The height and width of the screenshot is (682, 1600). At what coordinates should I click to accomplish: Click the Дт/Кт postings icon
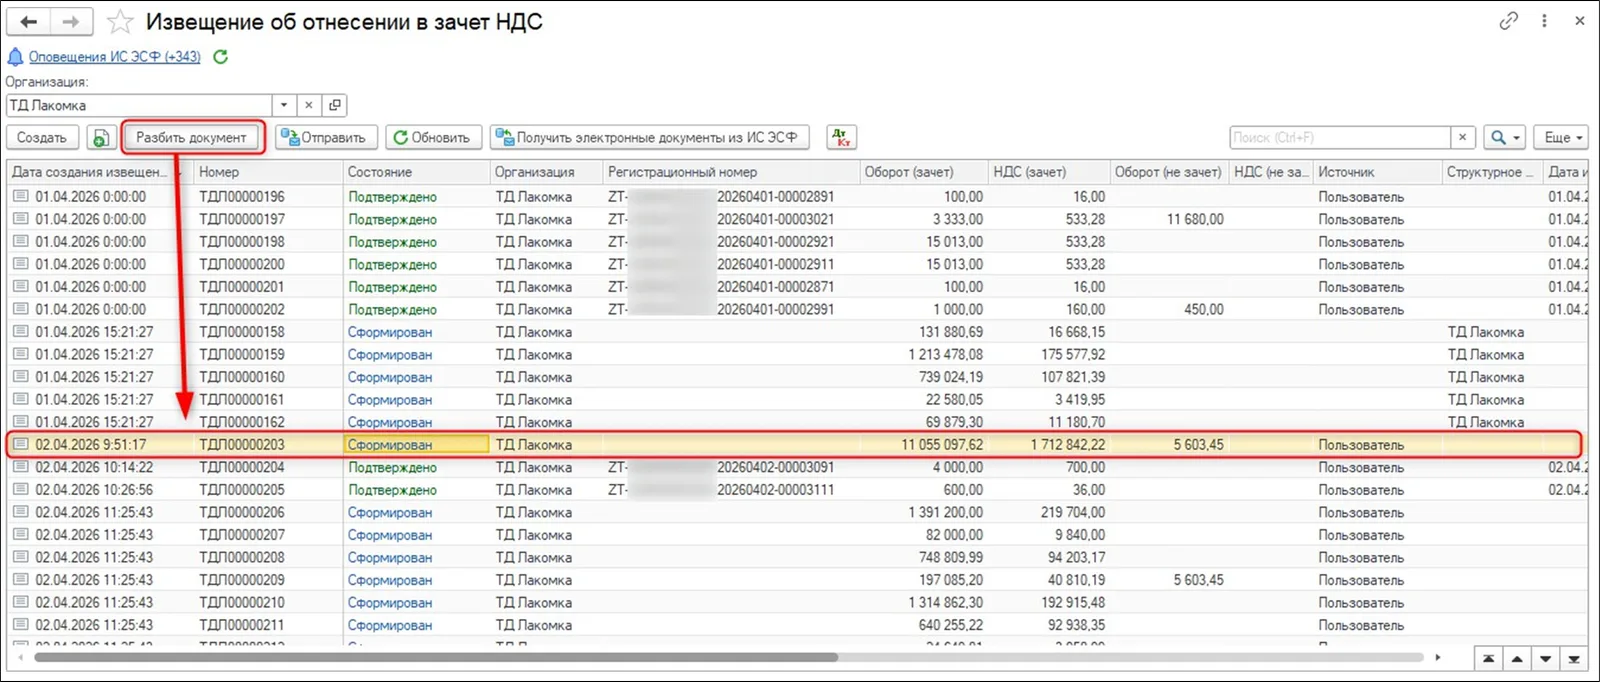(842, 137)
